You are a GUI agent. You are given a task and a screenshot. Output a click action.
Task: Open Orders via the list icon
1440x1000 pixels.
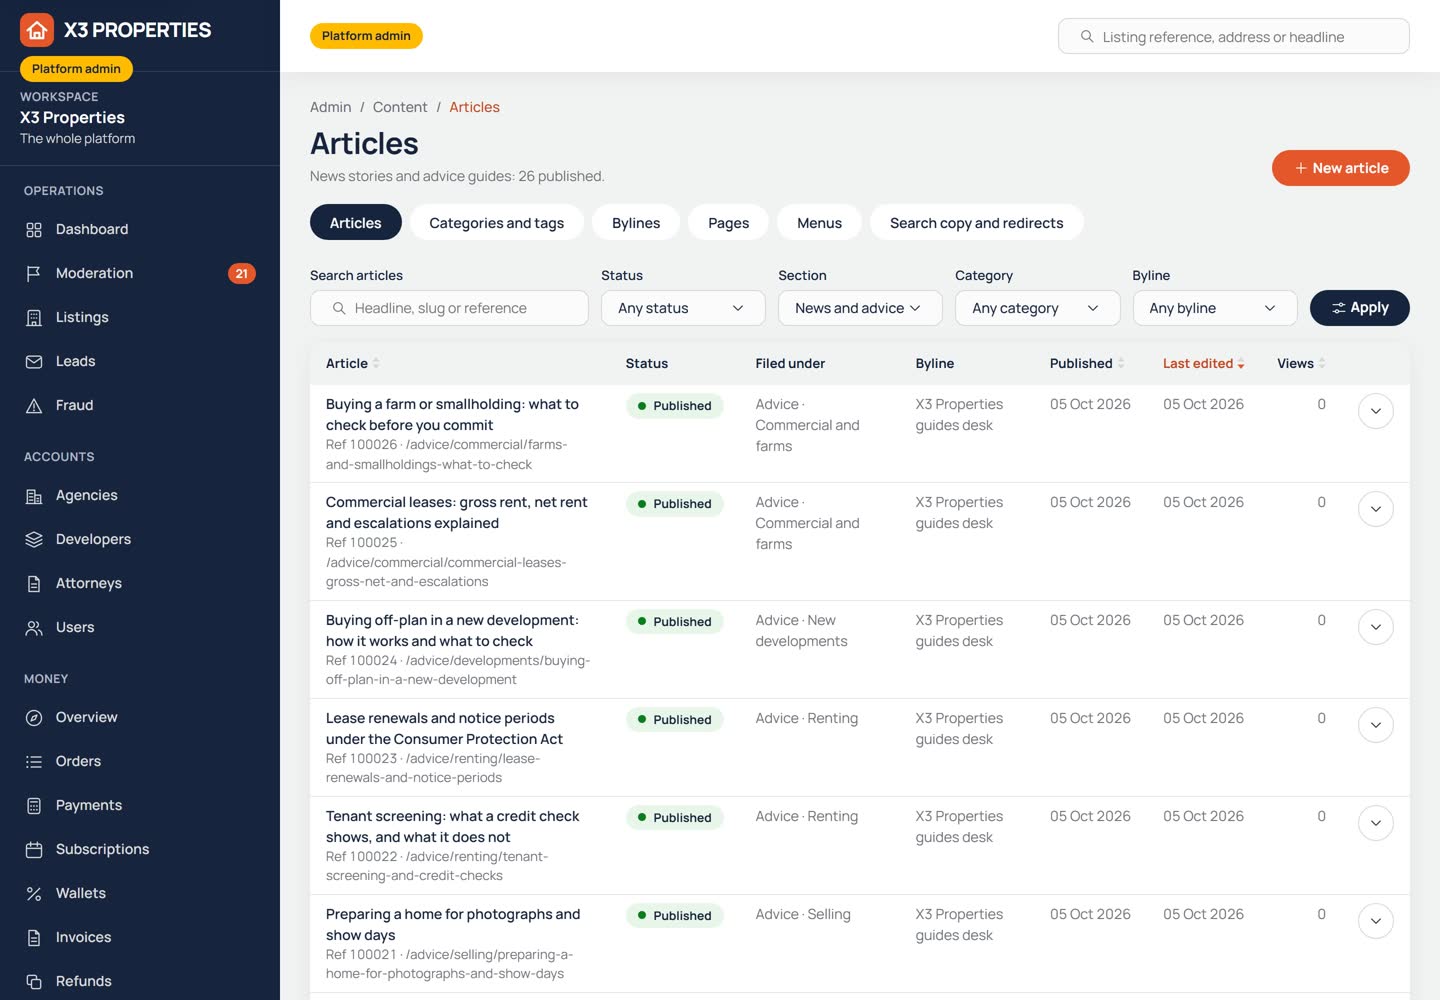(x=34, y=762)
